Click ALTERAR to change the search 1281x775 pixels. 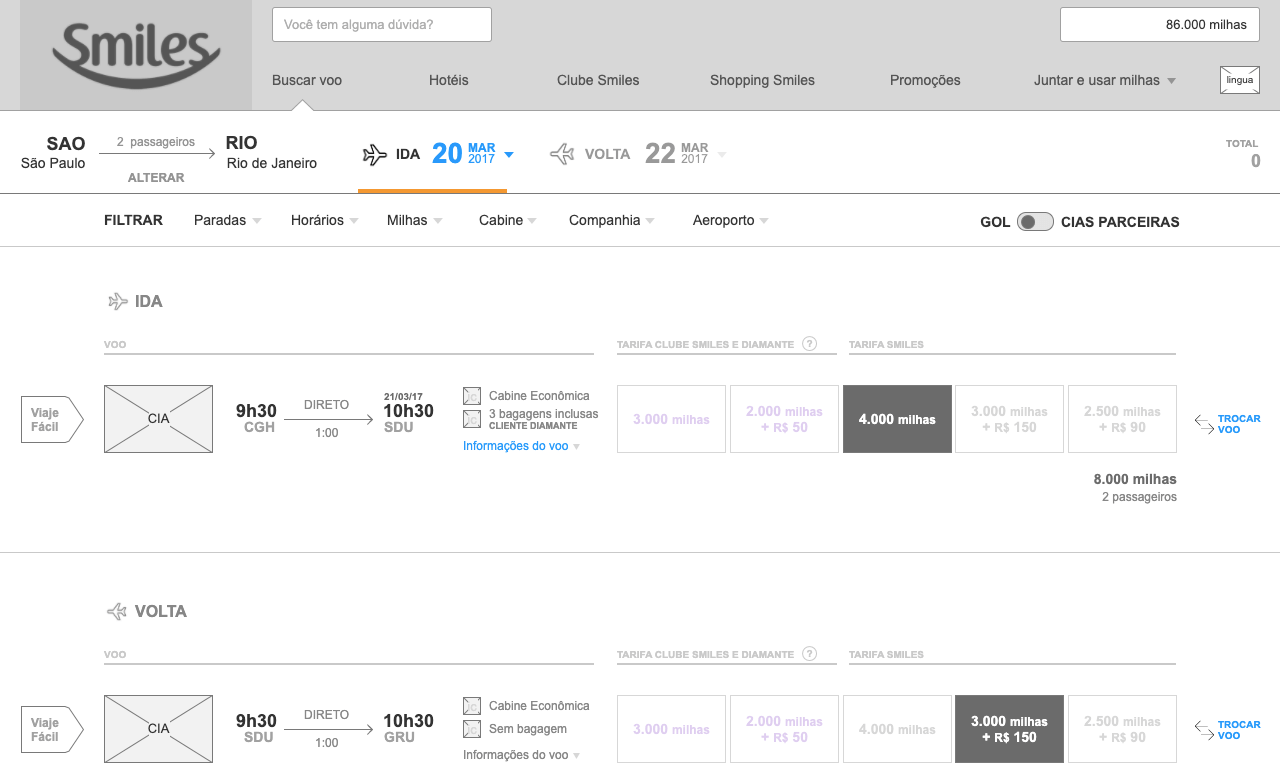pos(156,177)
